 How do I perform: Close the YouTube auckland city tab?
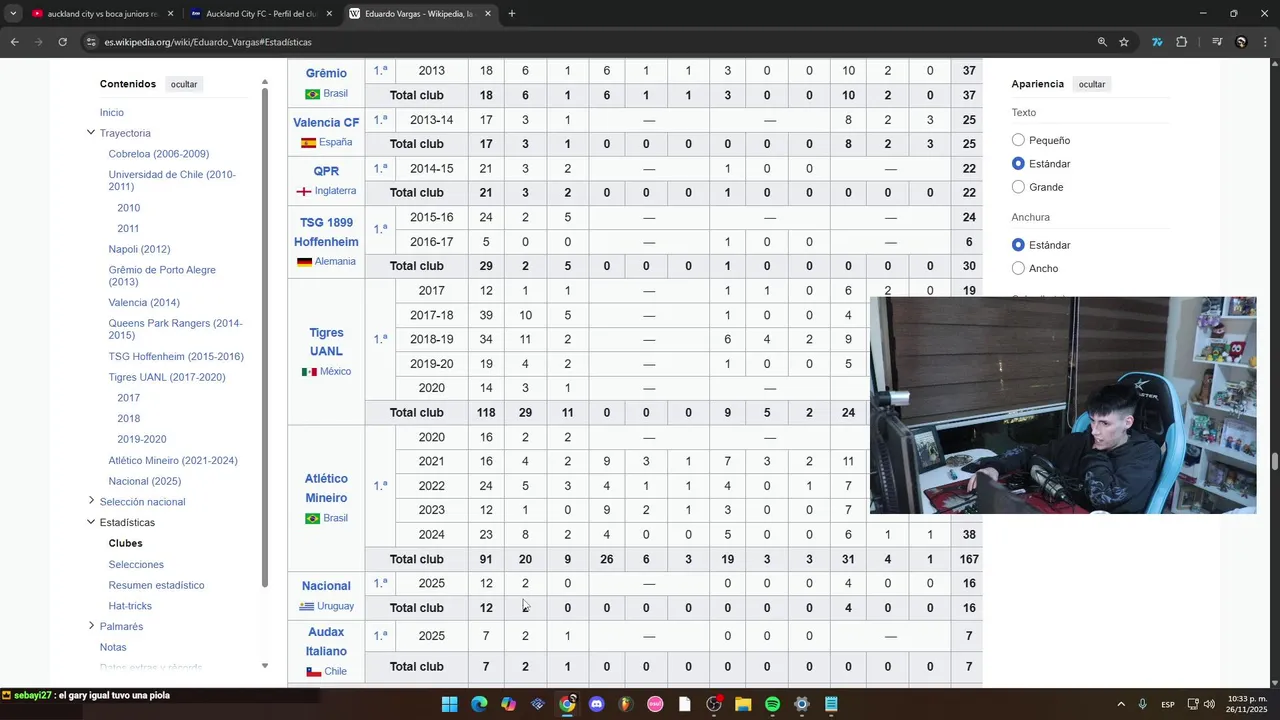pyautogui.click(x=171, y=14)
